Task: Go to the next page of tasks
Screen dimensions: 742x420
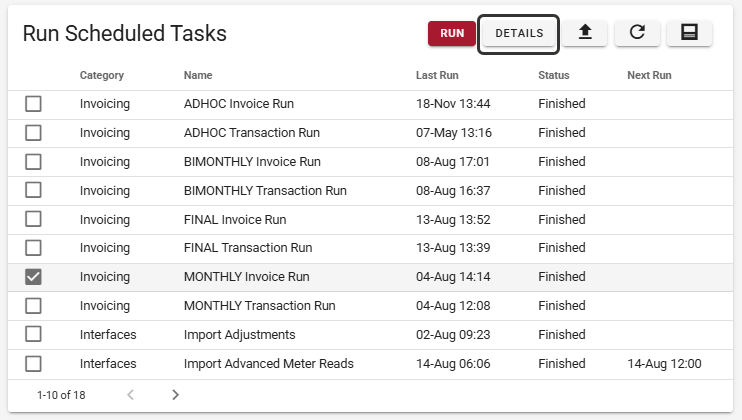Action: click(x=176, y=394)
